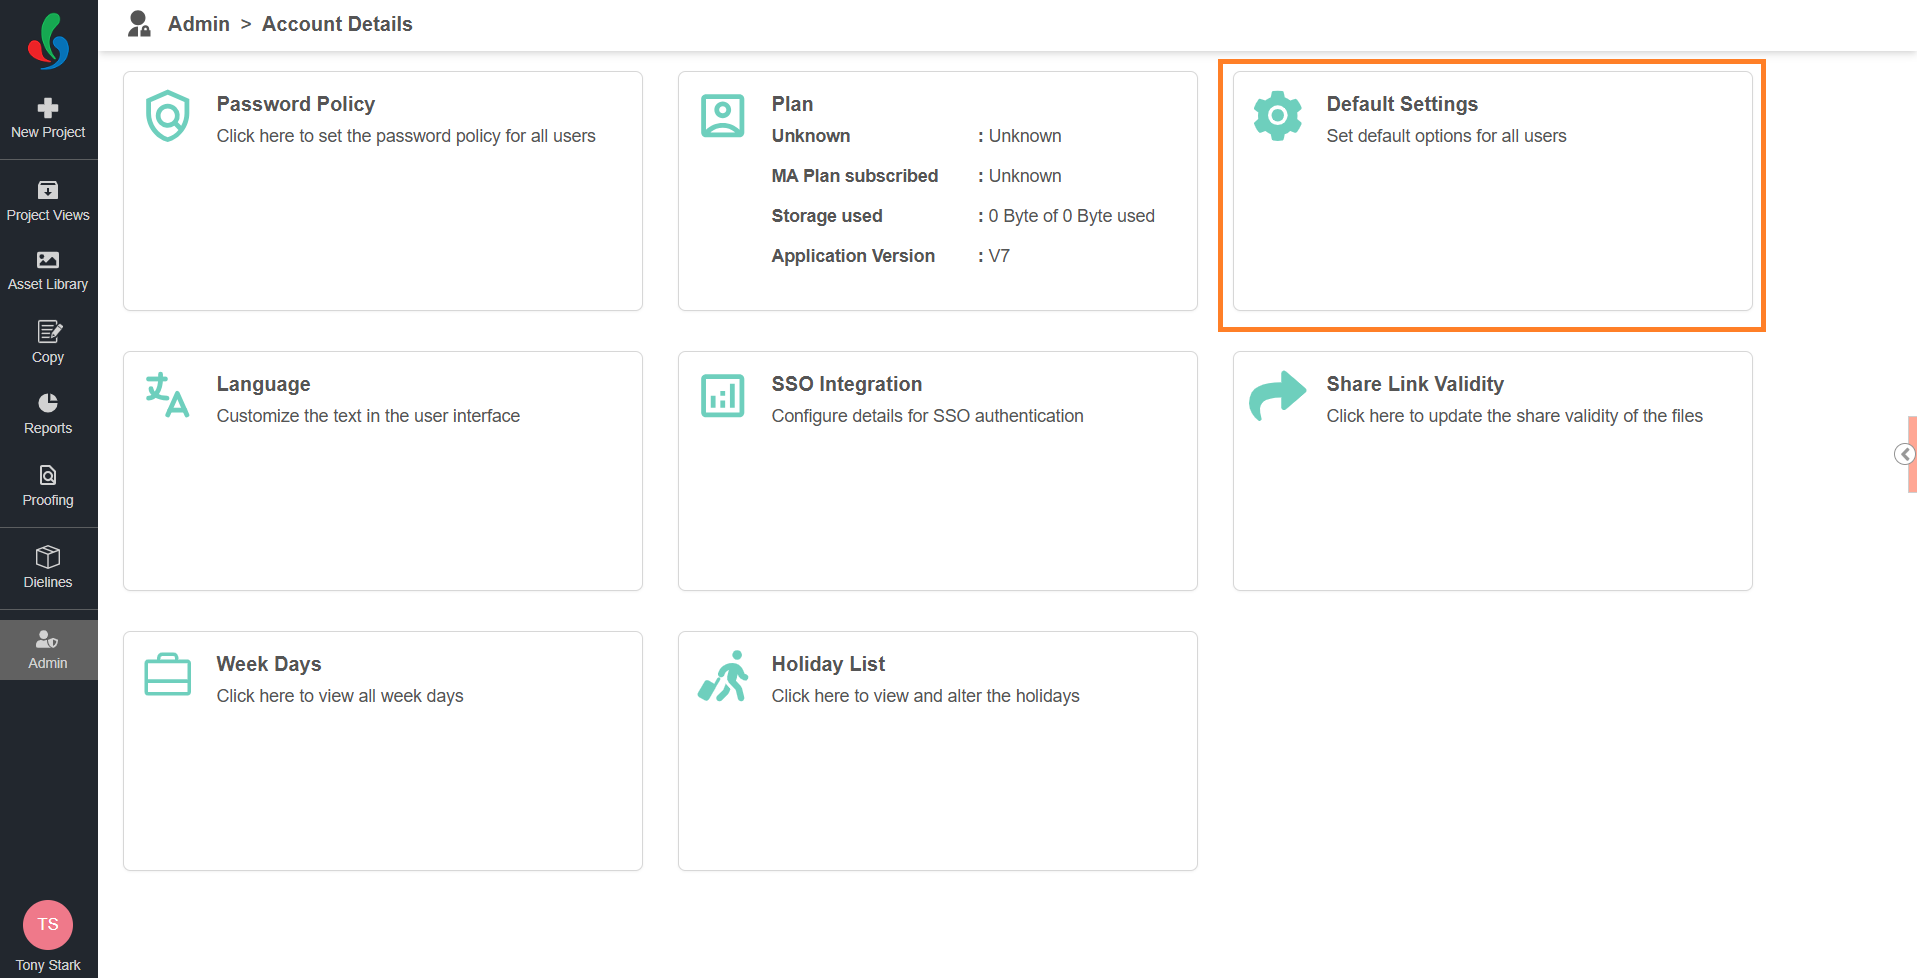Screen dimensions: 1917x978
Task: Click the Password Policy shield icon
Action: point(168,116)
